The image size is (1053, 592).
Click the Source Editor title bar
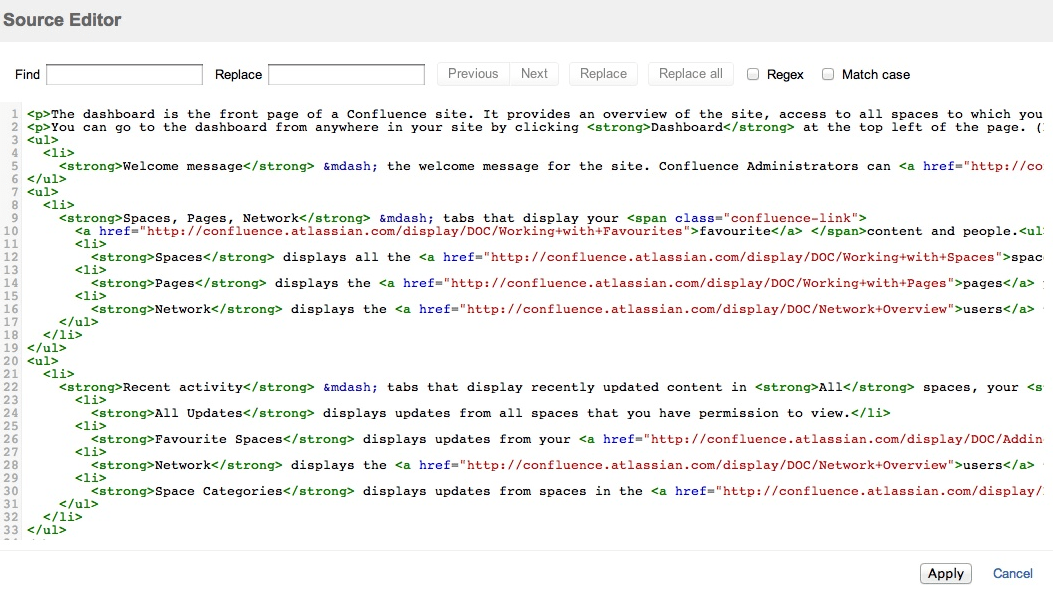(62, 19)
